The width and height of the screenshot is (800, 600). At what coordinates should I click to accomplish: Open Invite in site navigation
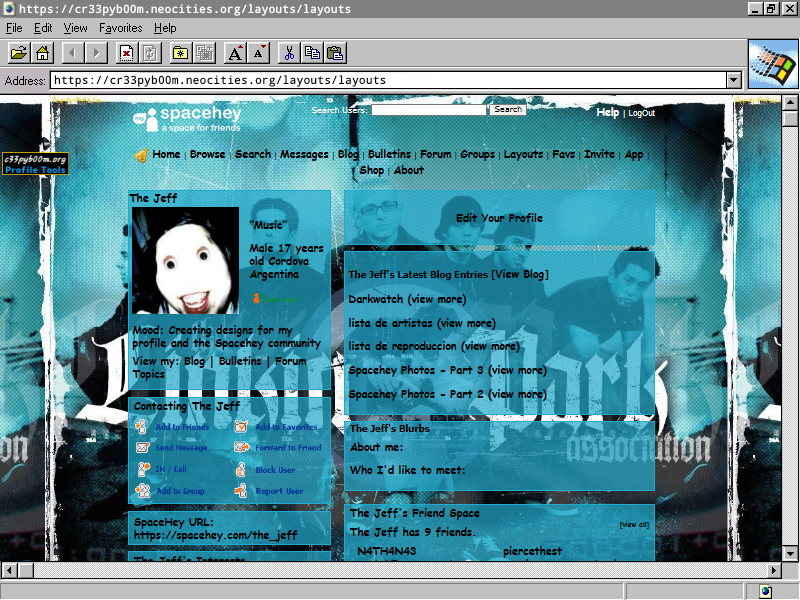(x=599, y=154)
